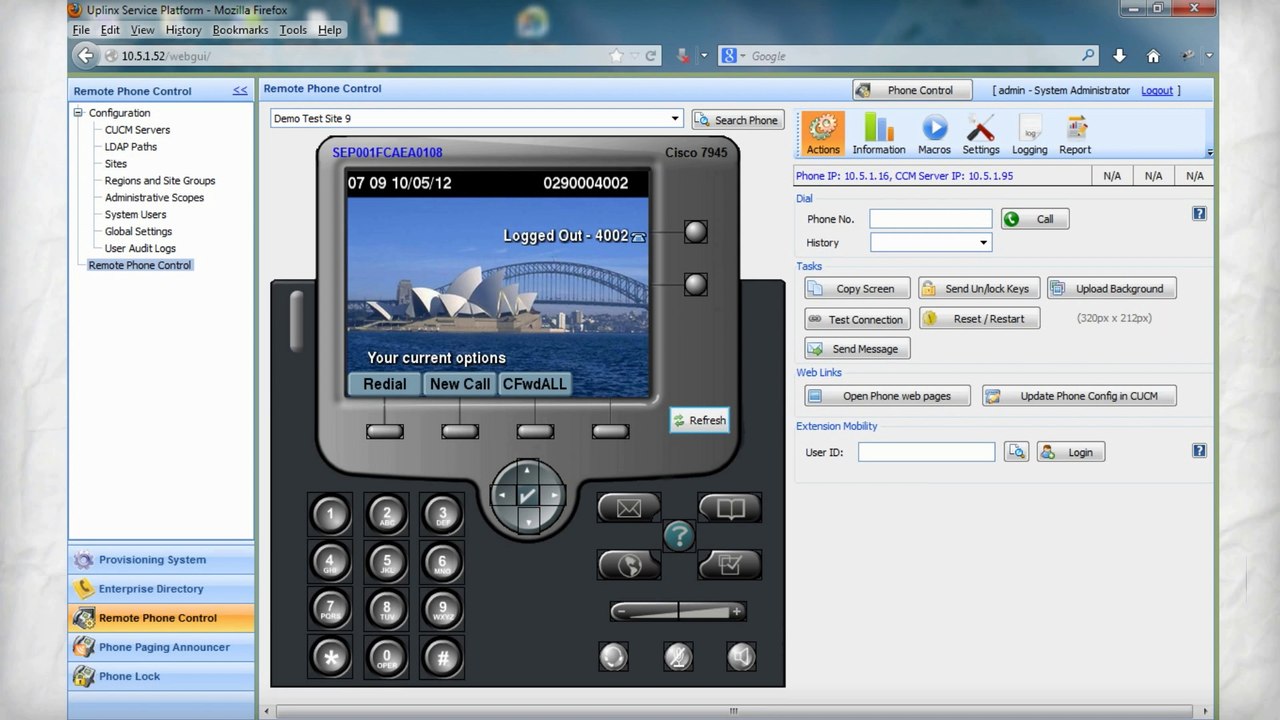Open the History menu
The width and height of the screenshot is (1280, 720).
183,30
